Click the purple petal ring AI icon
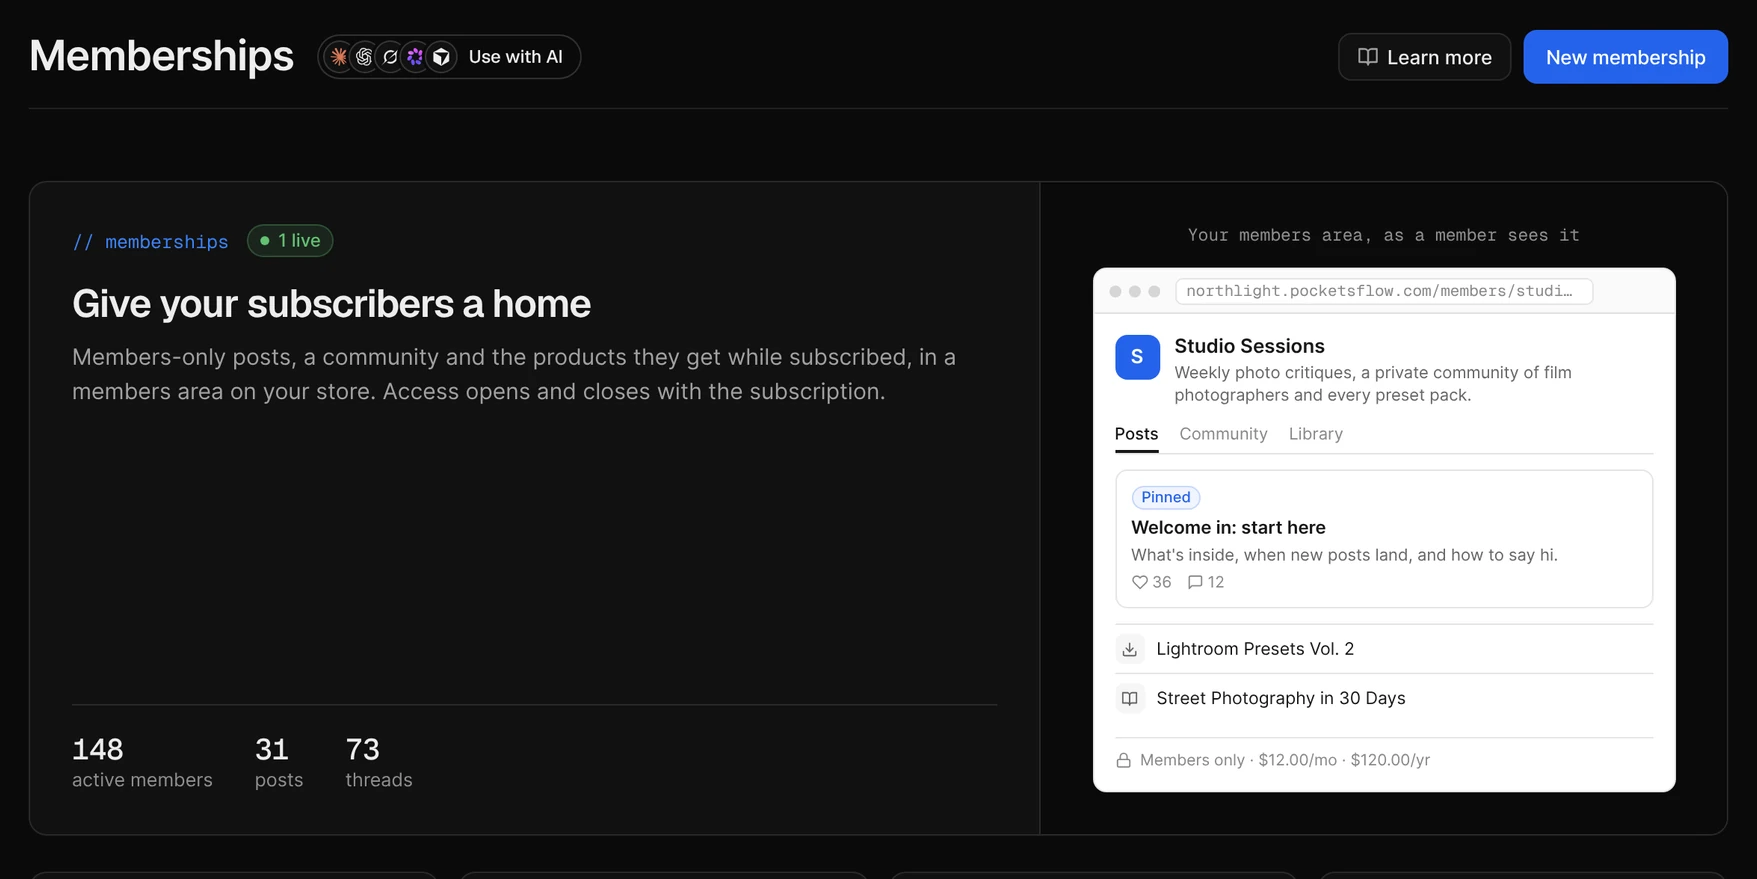1757x879 pixels. pos(415,57)
